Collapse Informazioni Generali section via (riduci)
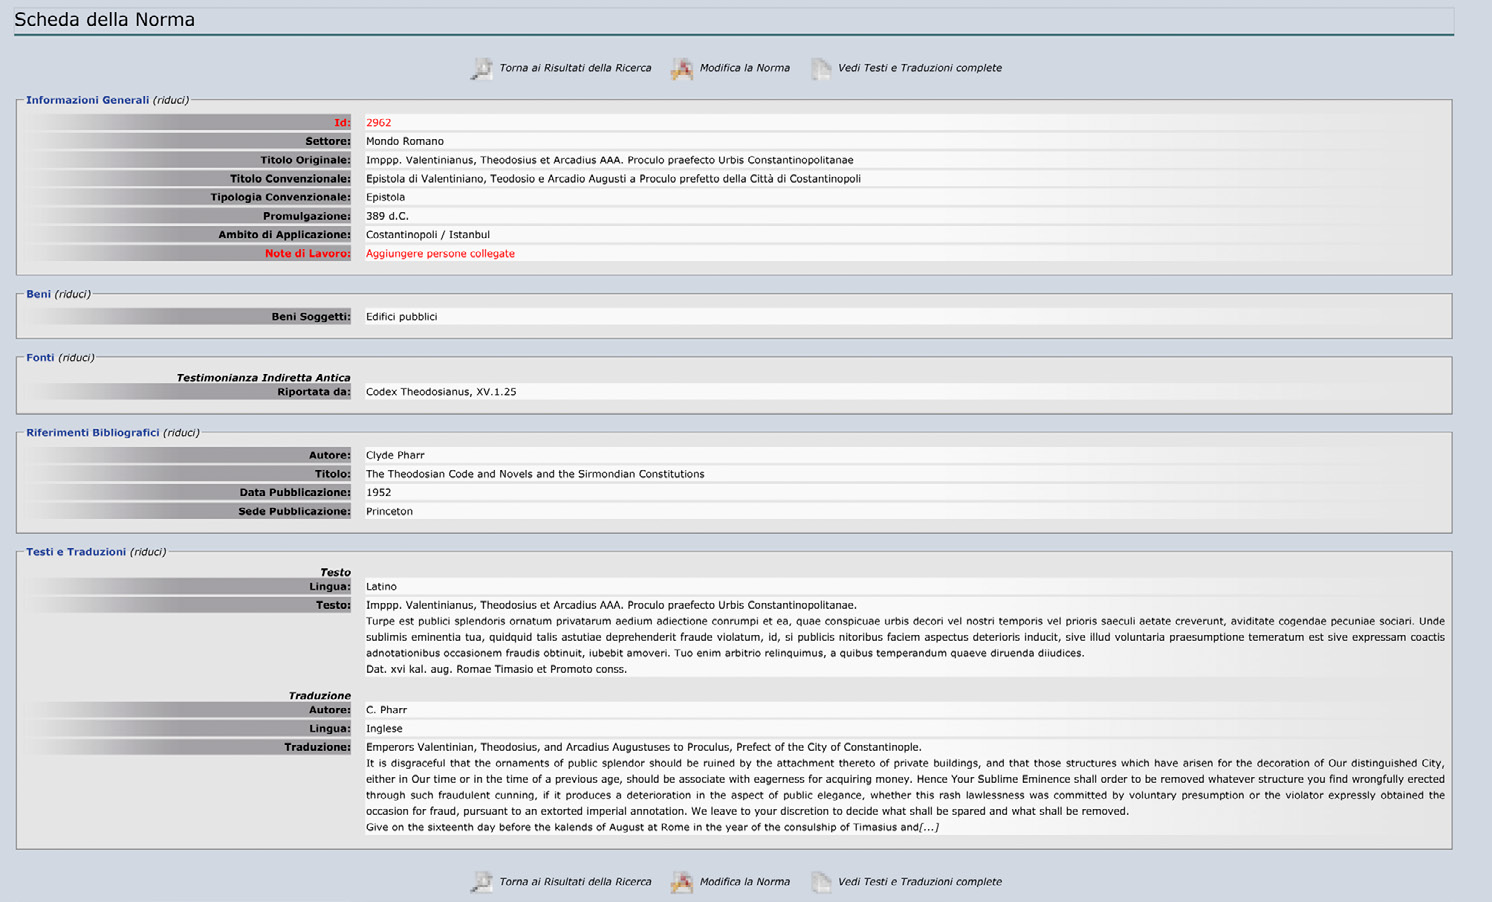 pos(171,100)
